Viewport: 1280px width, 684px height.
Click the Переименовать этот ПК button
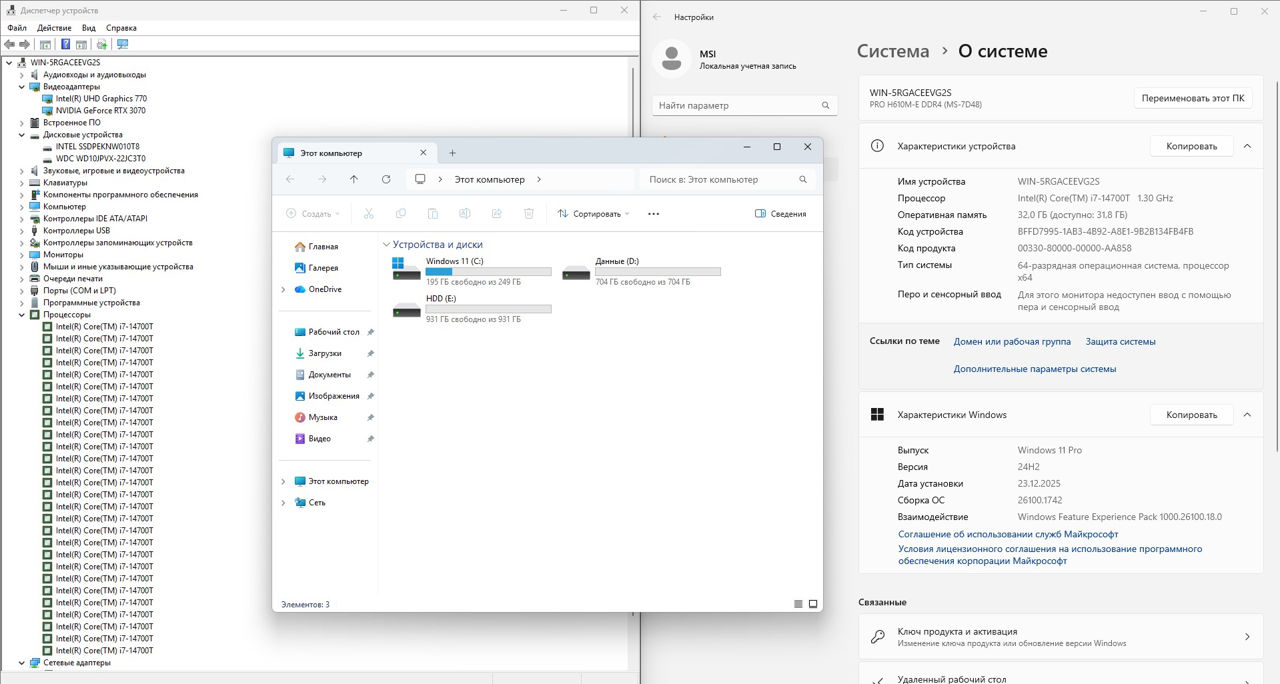(x=1193, y=99)
